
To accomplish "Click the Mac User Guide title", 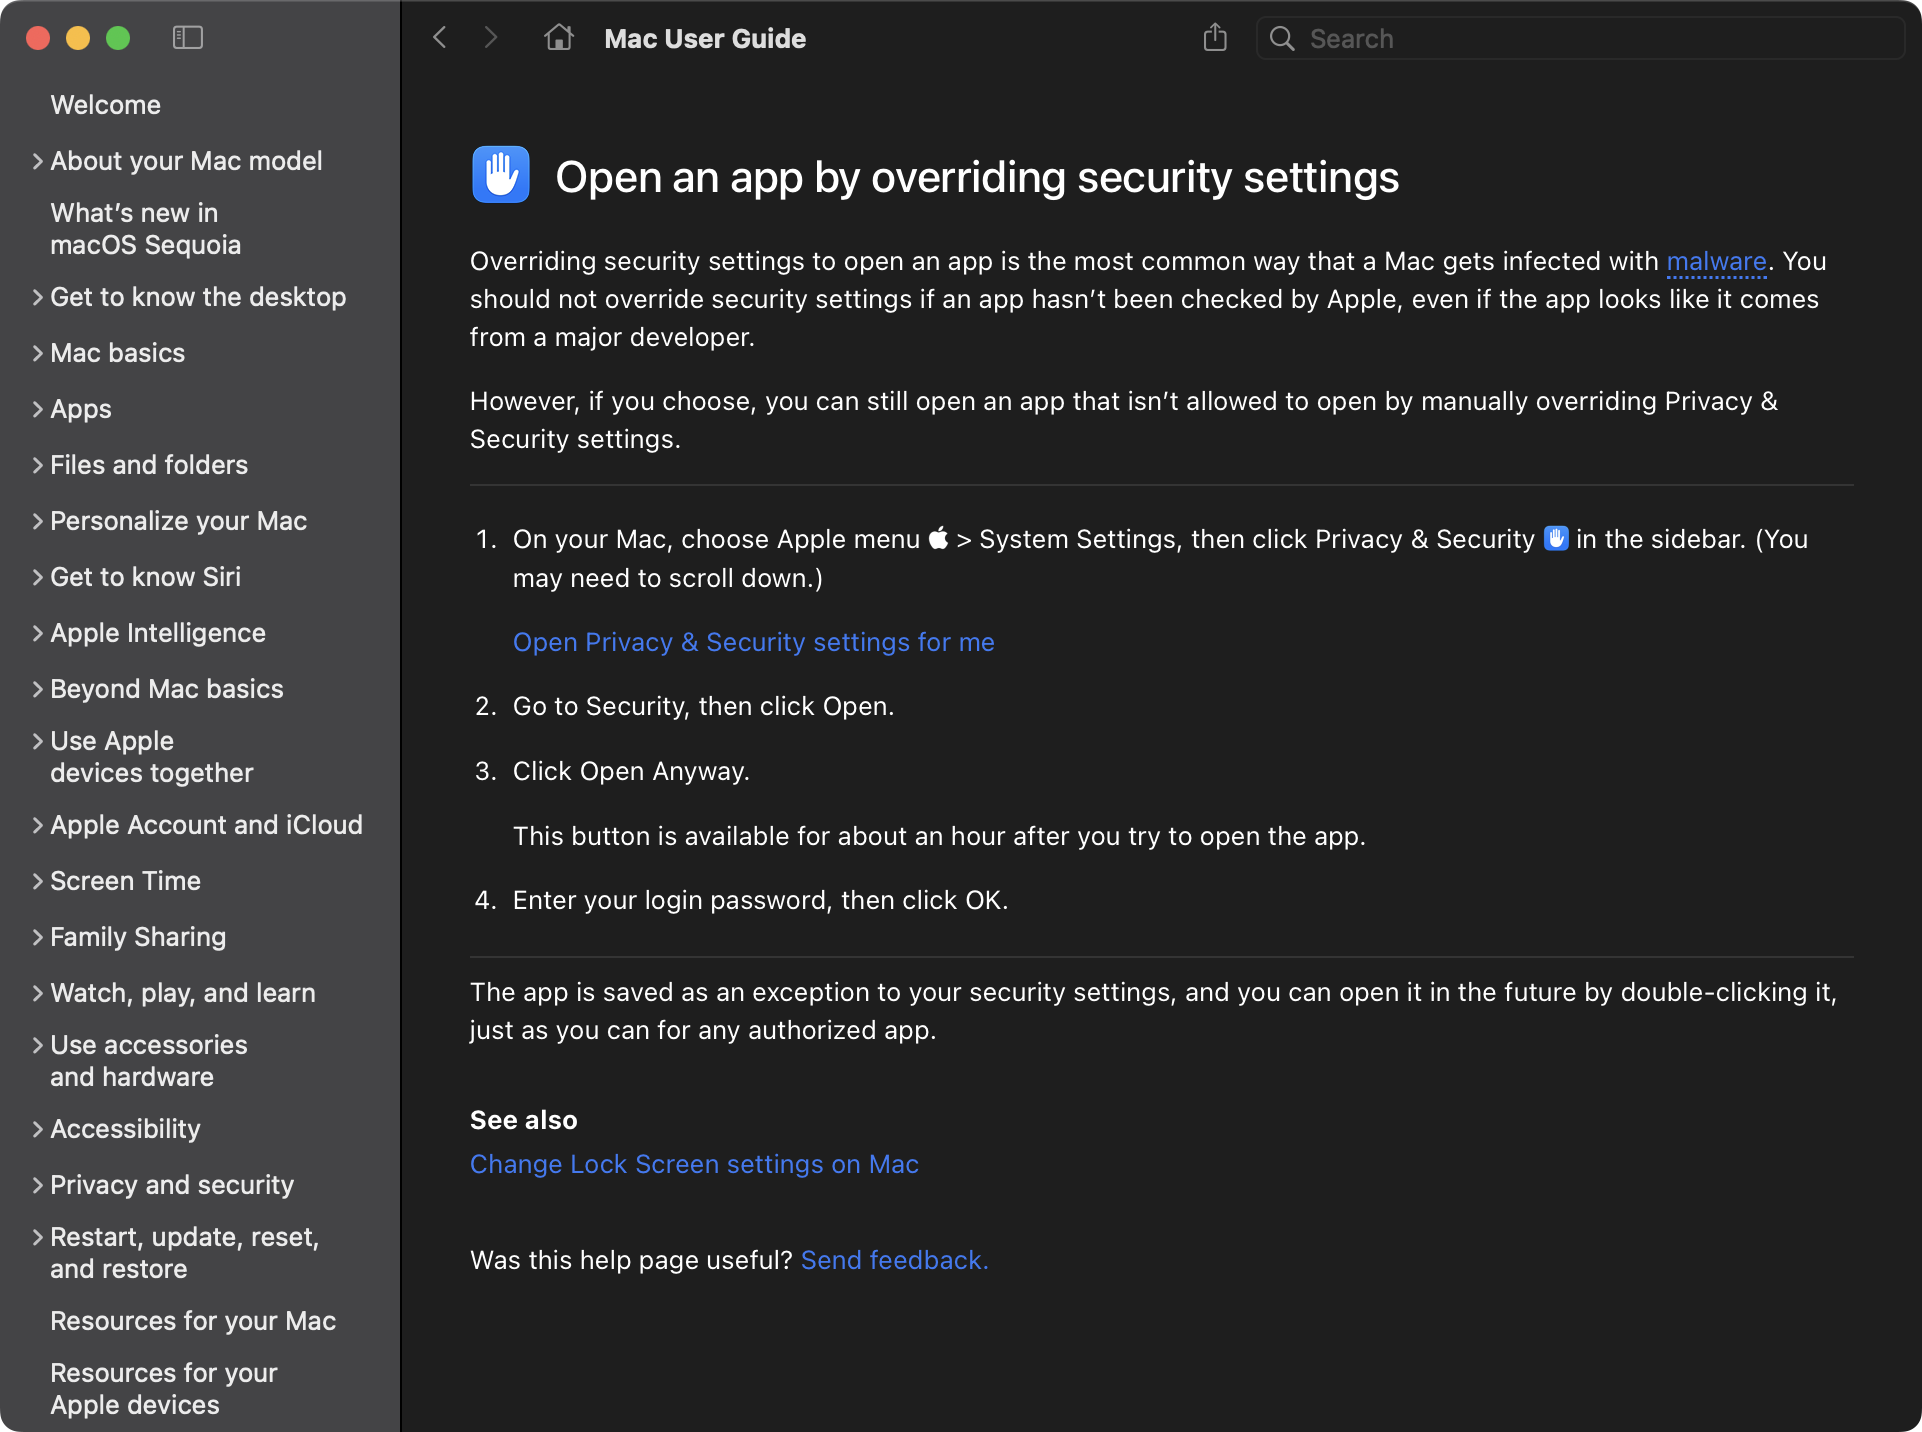I will [705, 39].
